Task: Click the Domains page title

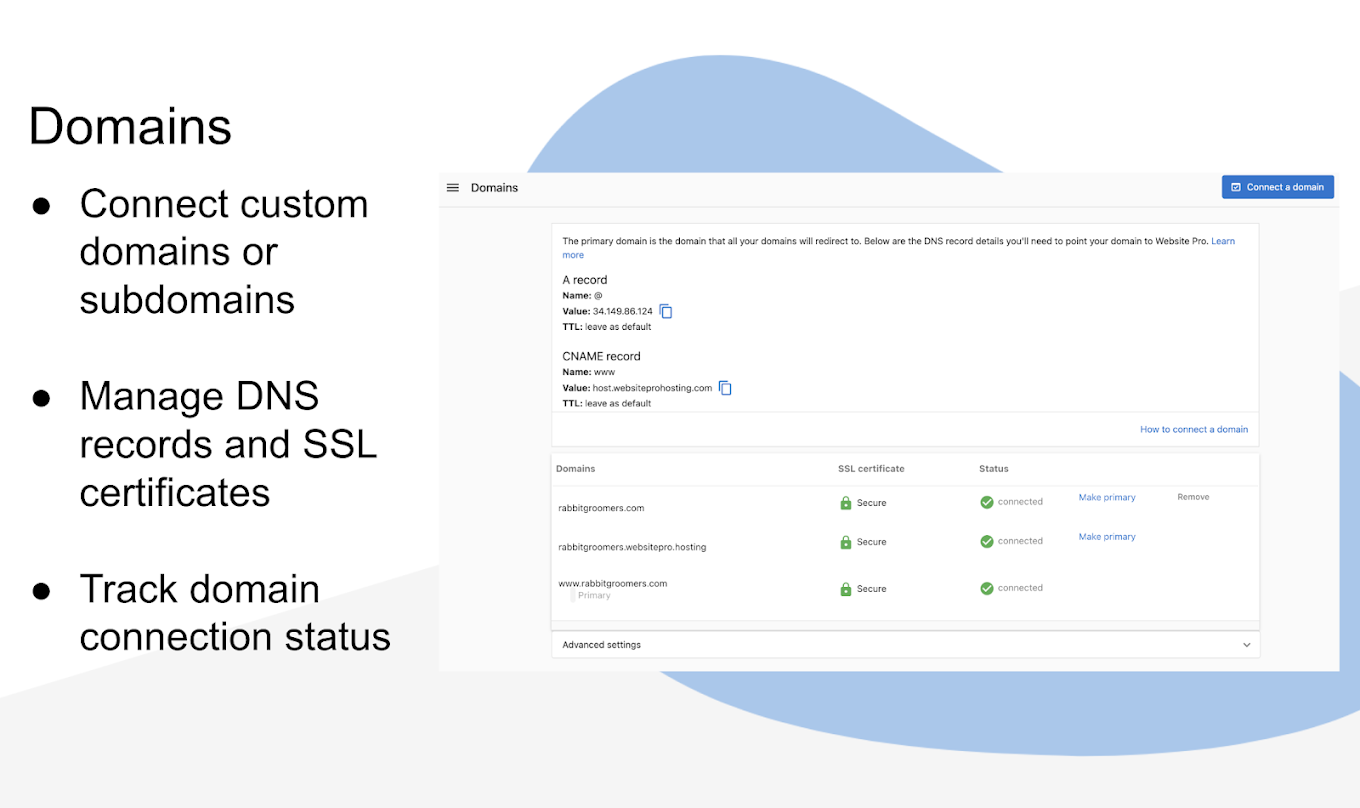Action: coord(494,187)
